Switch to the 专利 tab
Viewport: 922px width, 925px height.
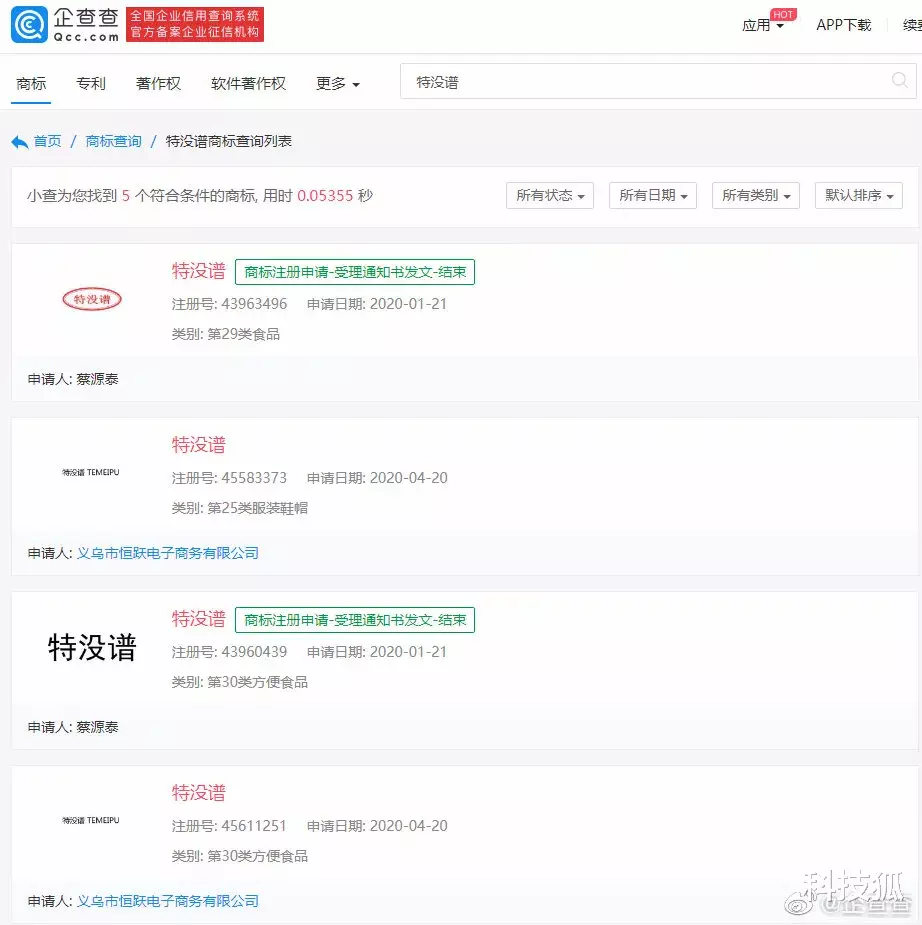tap(91, 84)
